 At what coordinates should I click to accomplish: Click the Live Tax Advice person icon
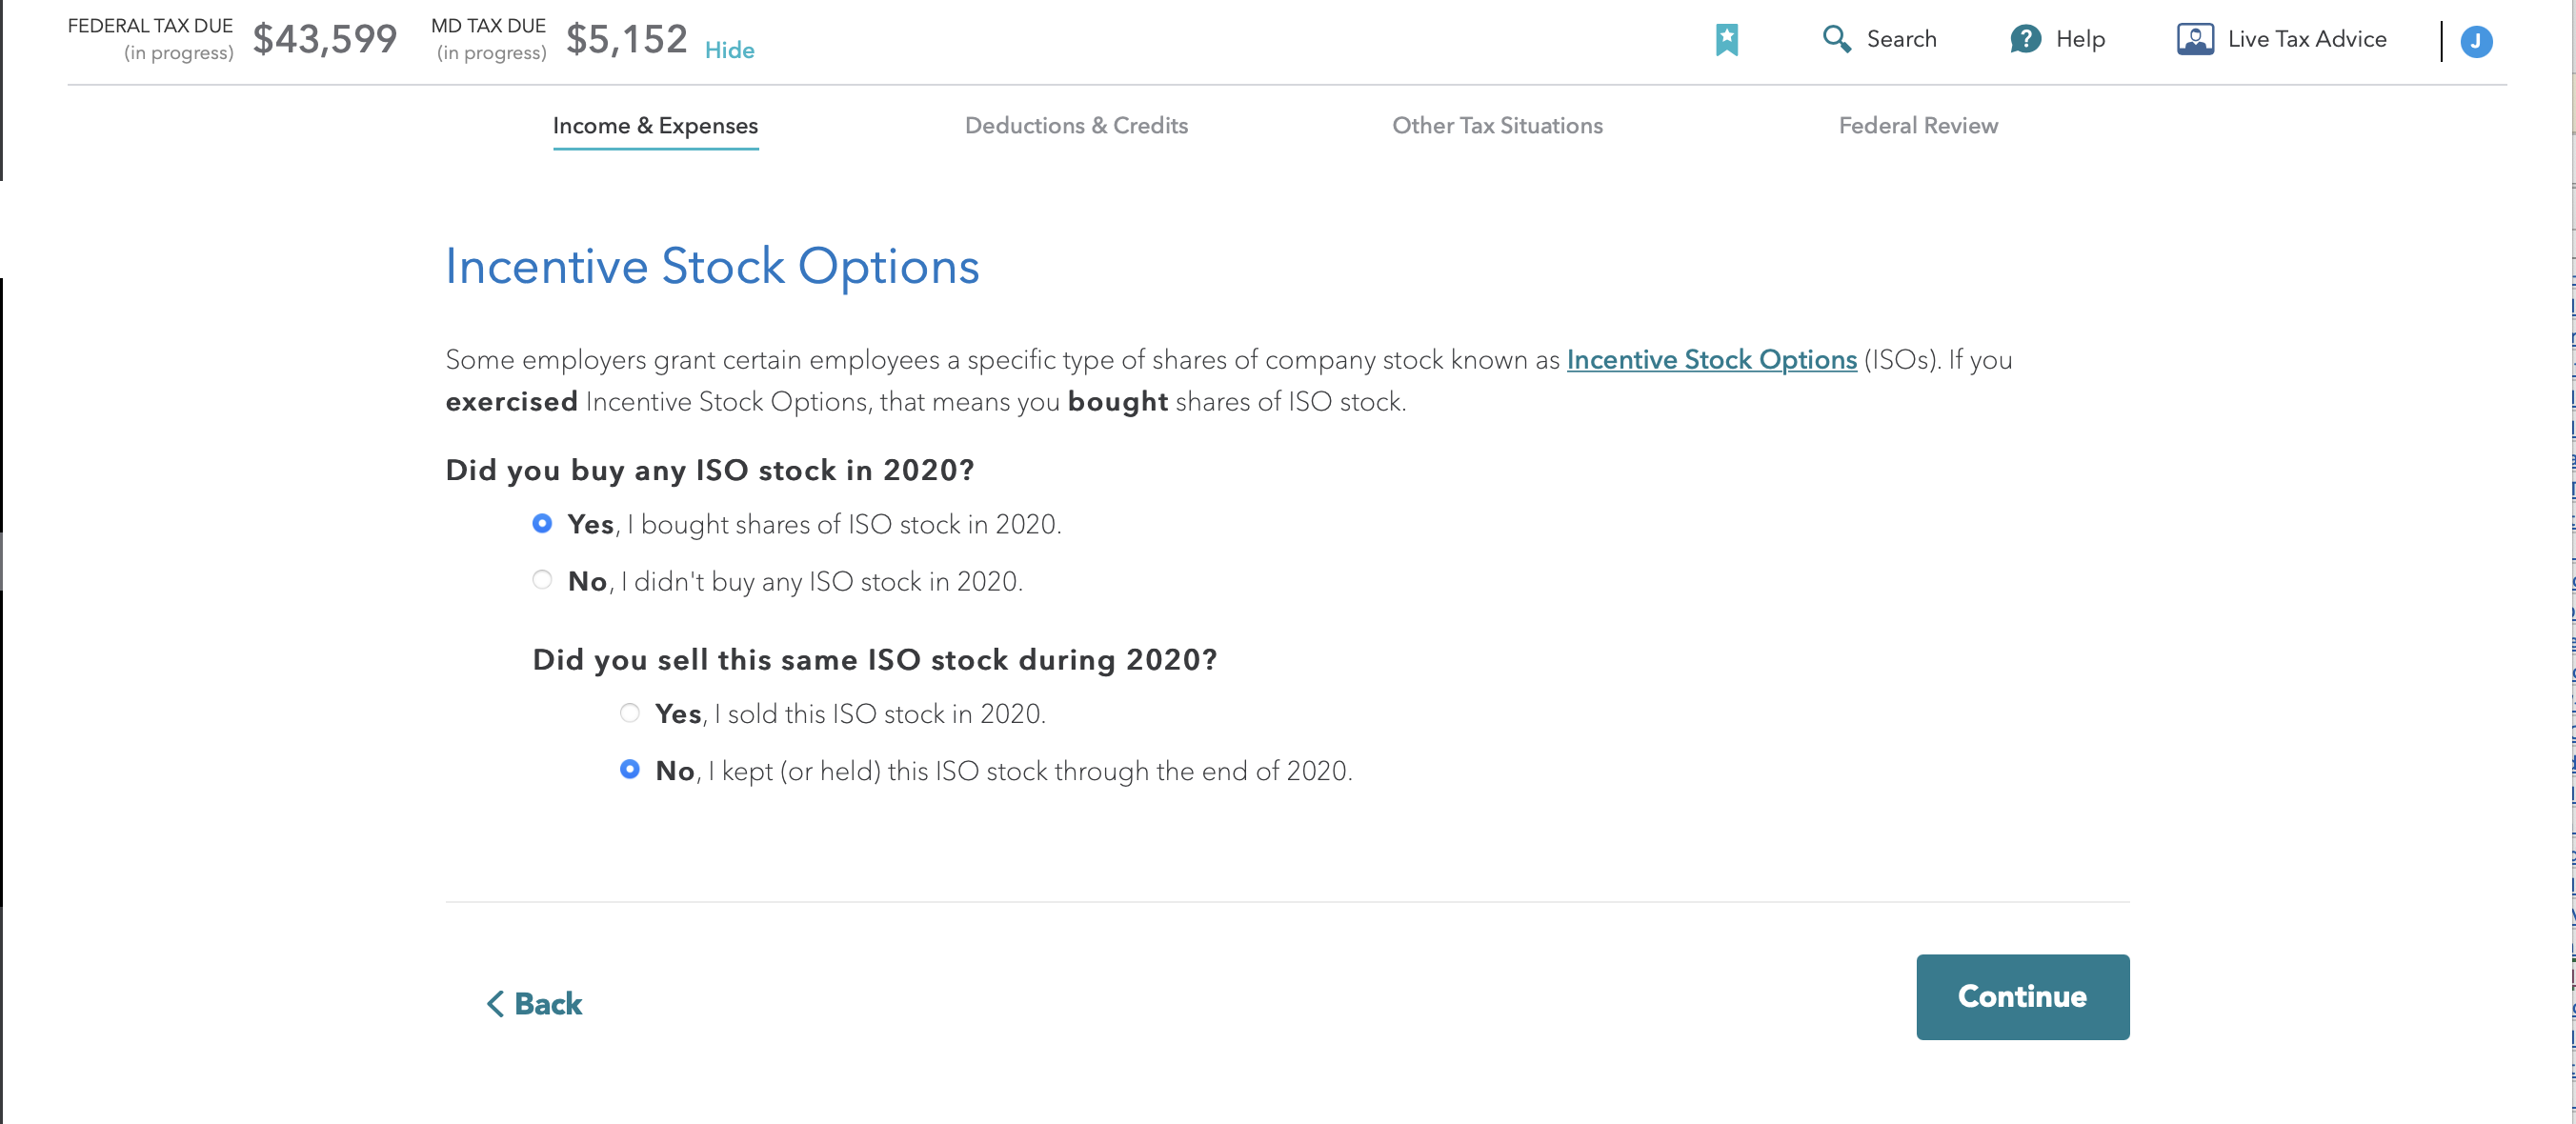click(x=2195, y=39)
